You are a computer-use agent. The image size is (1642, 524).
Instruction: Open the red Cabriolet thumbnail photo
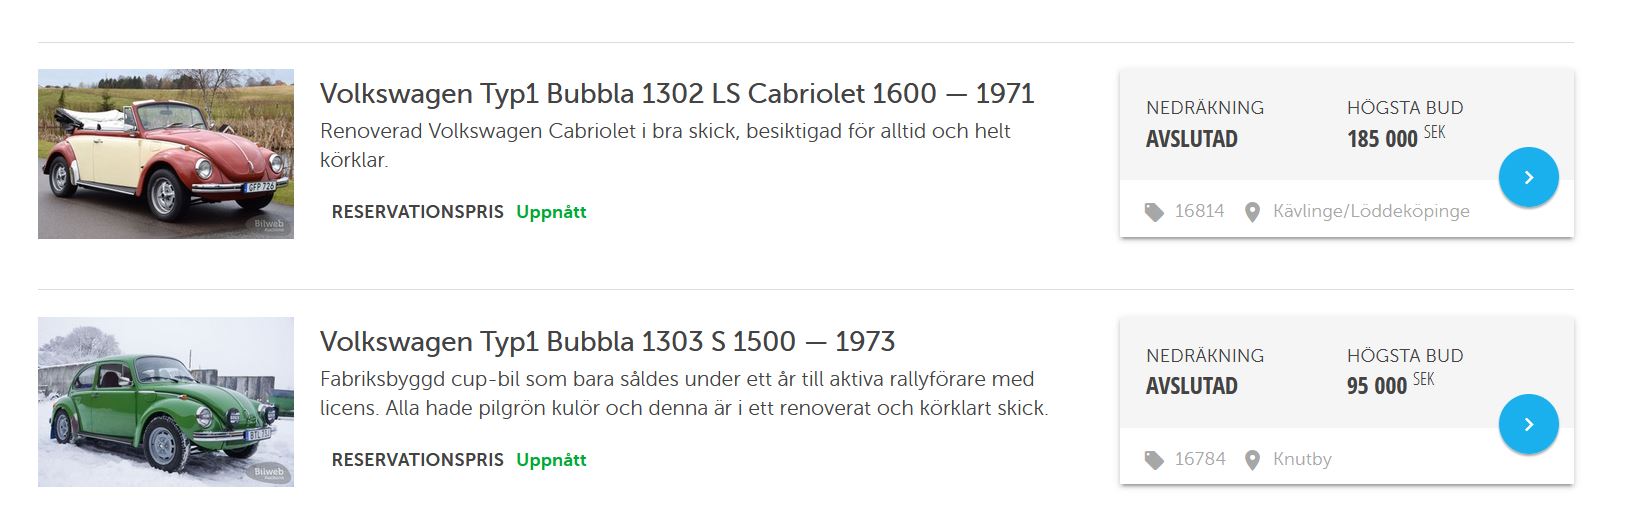pyautogui.click(x=166, y=154)
